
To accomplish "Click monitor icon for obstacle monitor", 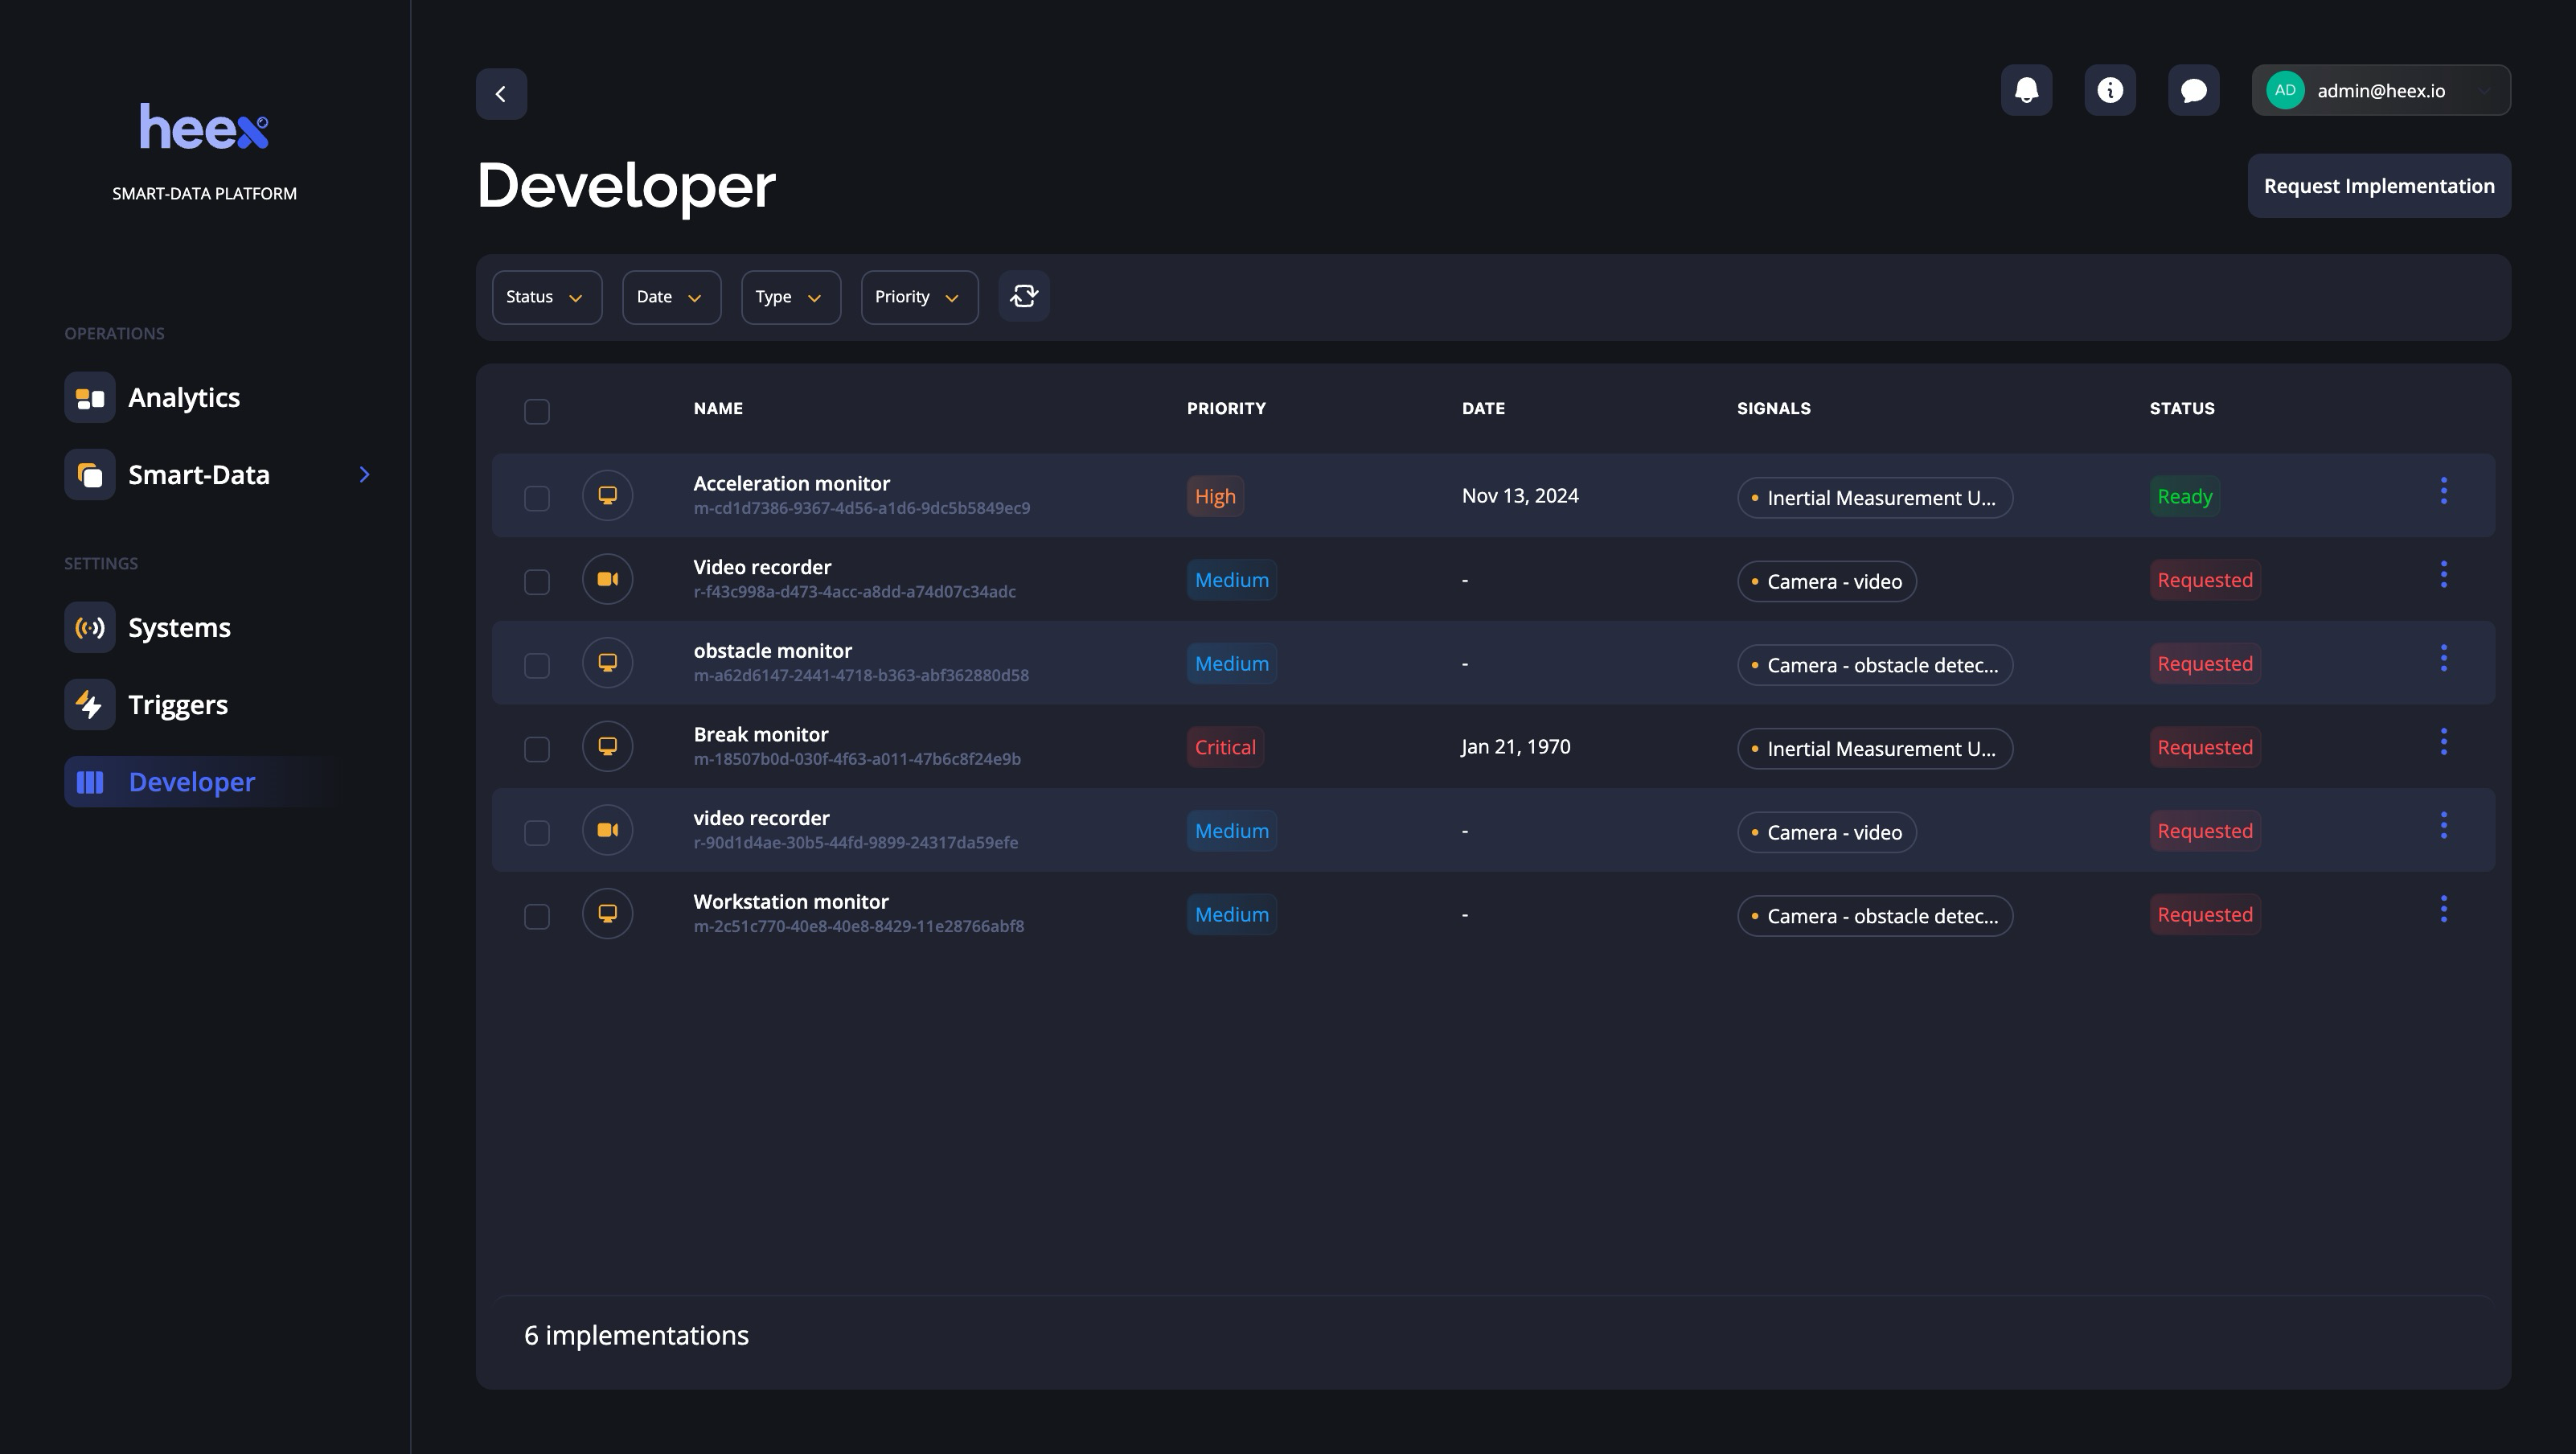I will tap(608, 663).
